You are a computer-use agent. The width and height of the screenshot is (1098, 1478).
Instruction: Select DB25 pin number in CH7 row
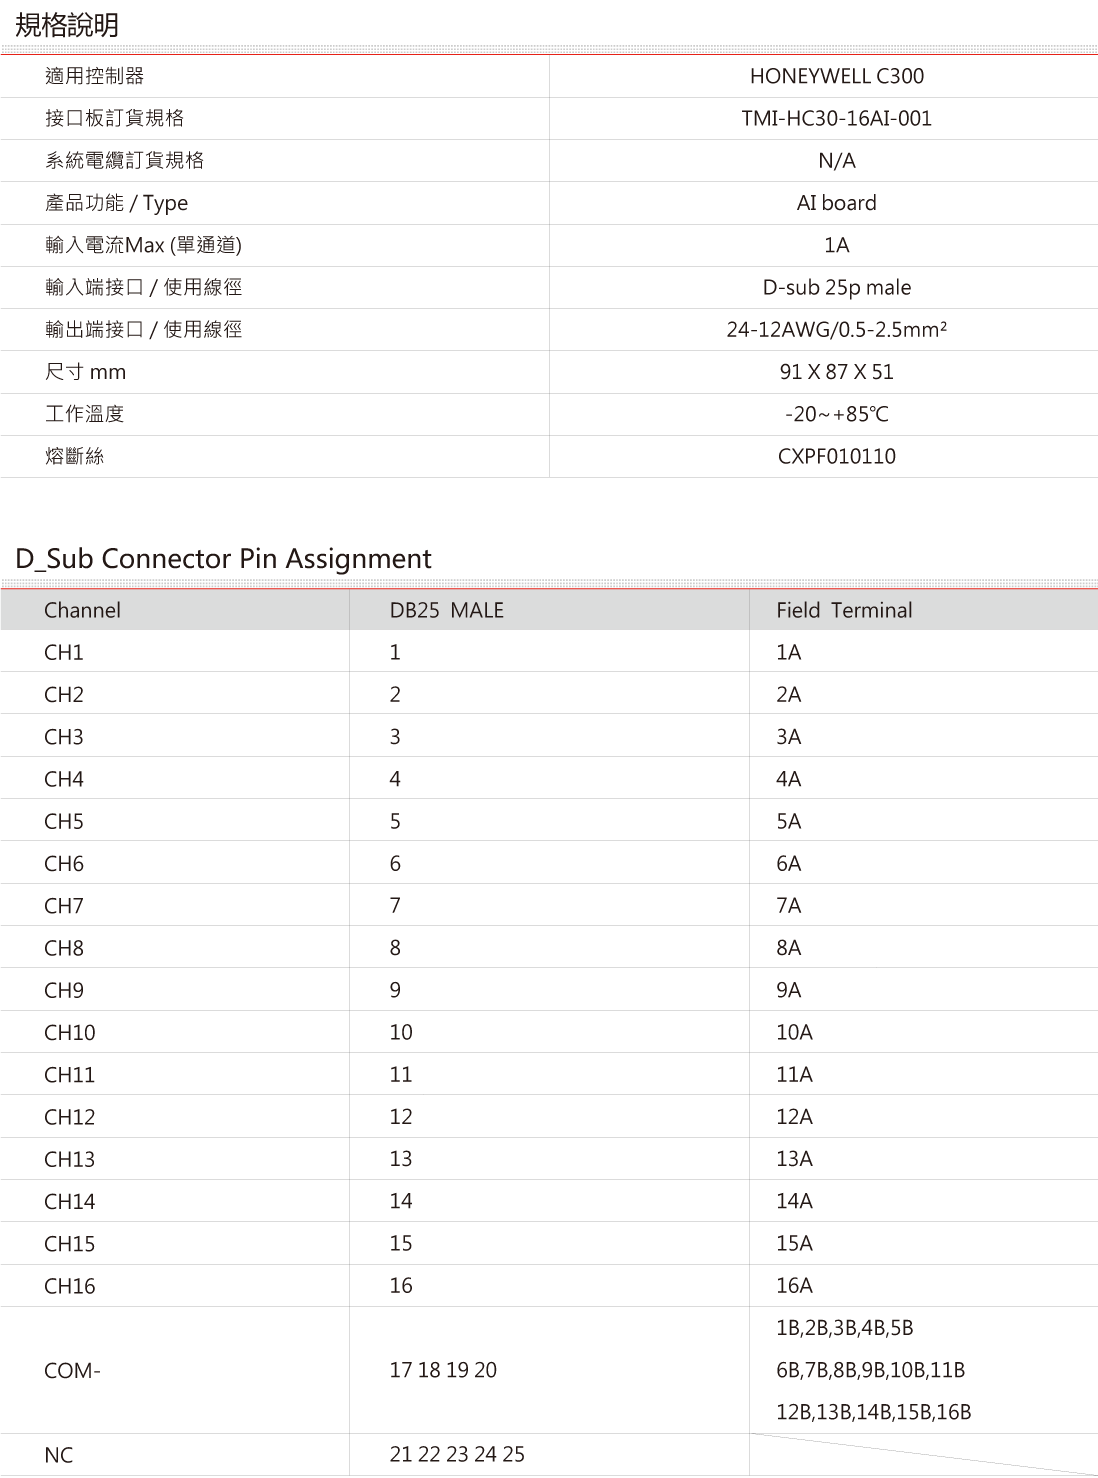tap(395, 906)
